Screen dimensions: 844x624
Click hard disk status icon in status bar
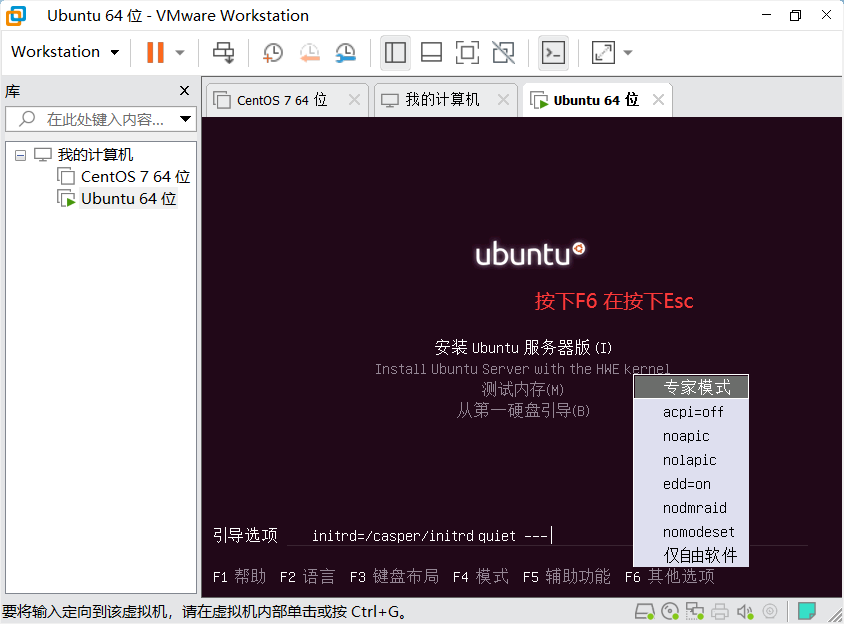tap(644, 612)
